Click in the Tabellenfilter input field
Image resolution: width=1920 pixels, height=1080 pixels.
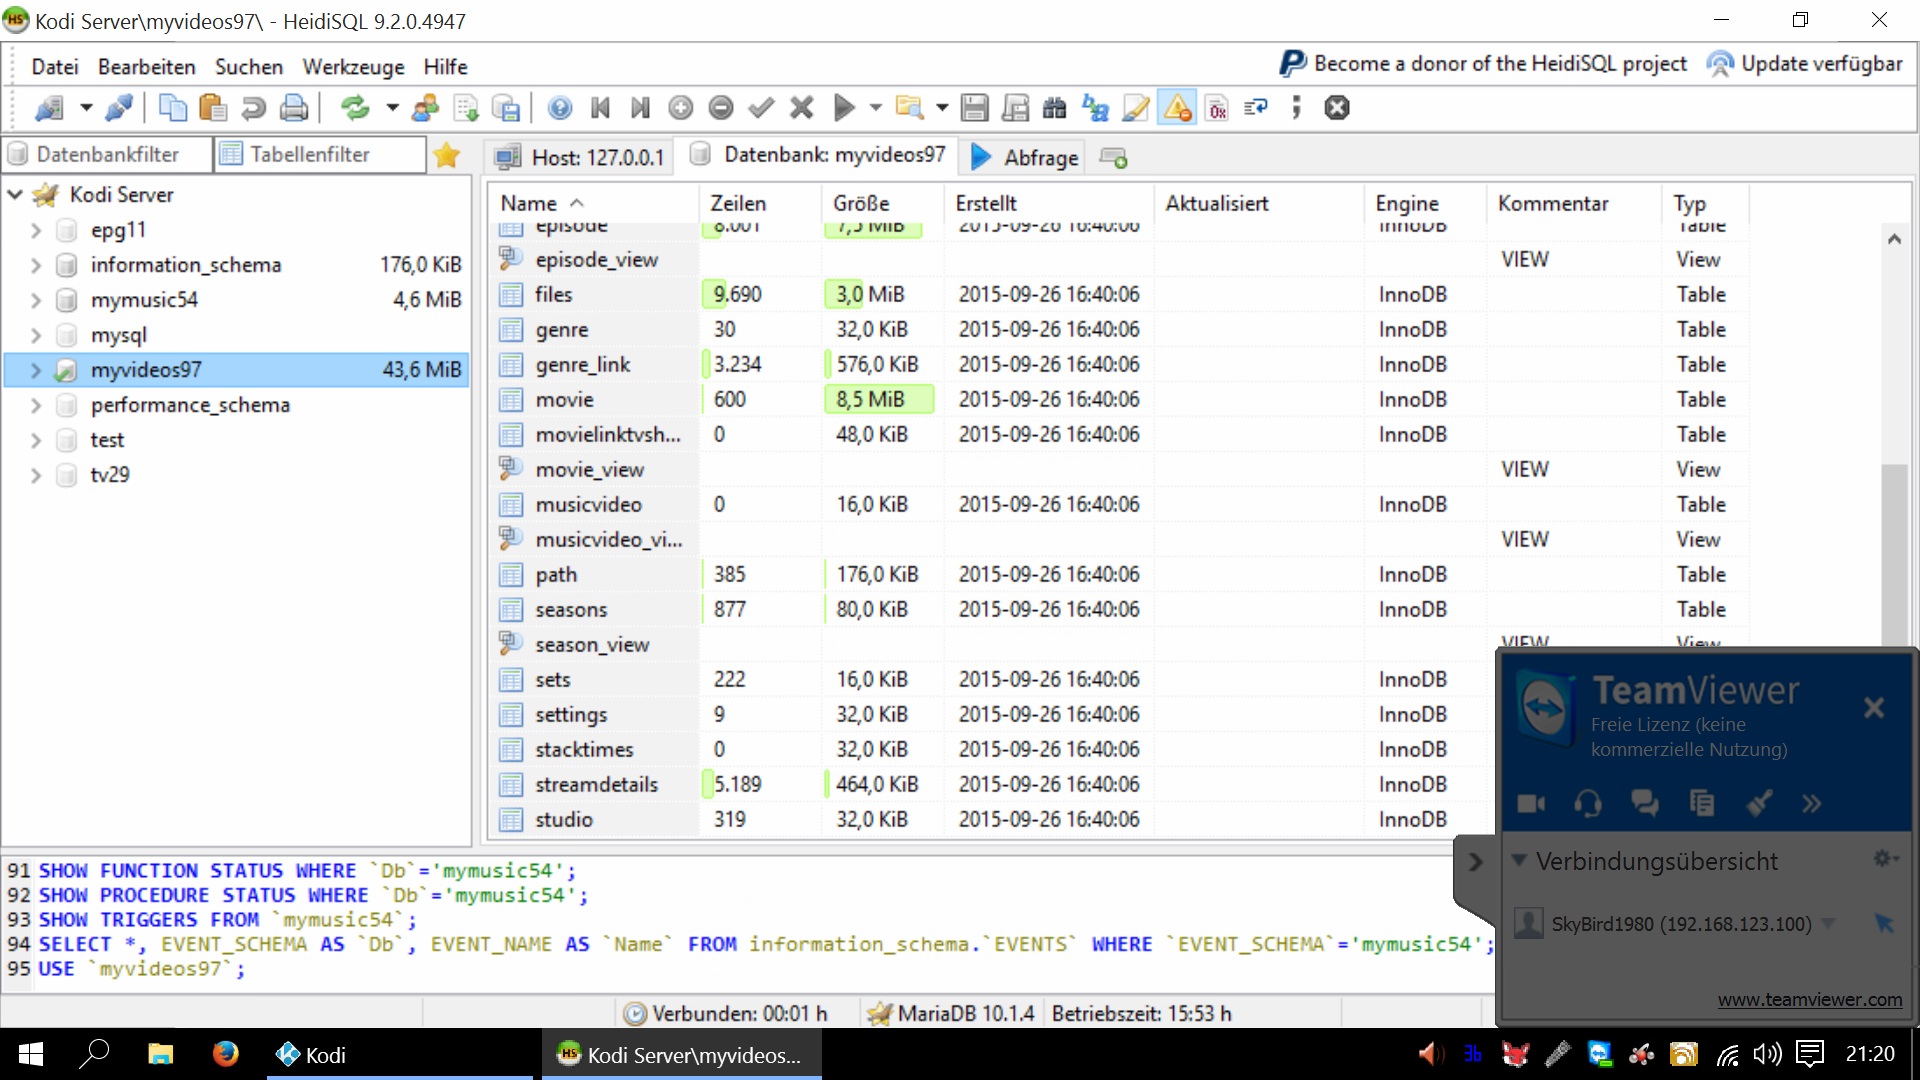coord(320,154)
